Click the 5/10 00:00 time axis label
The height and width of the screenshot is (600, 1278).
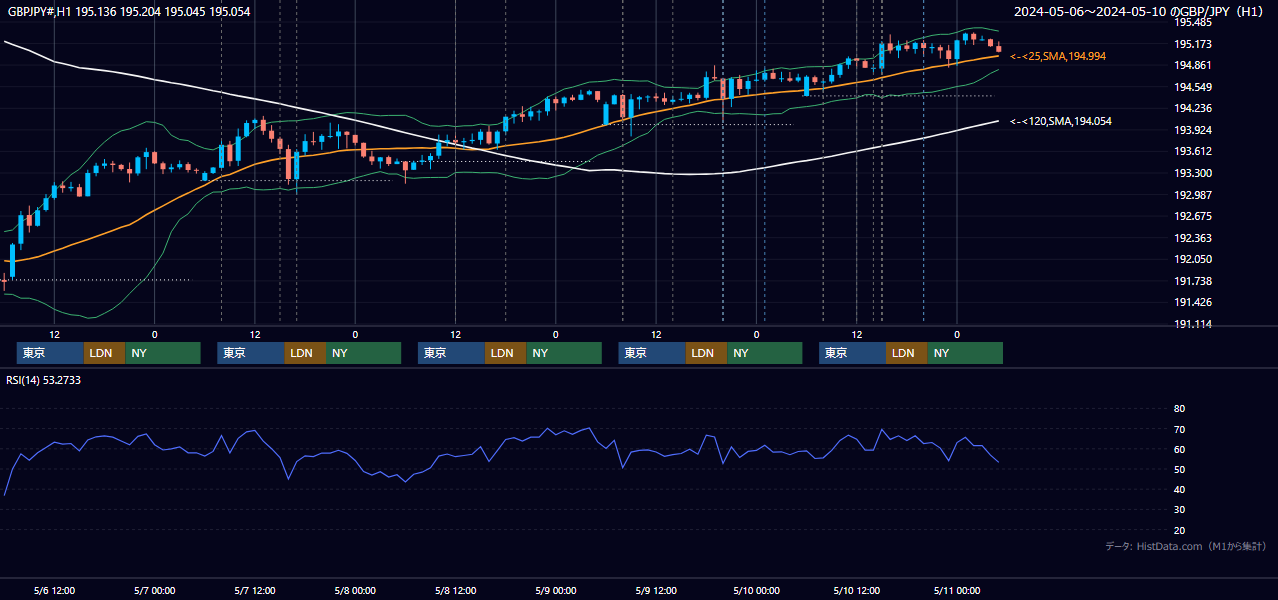pyautogui.click(x=756, y=590)
